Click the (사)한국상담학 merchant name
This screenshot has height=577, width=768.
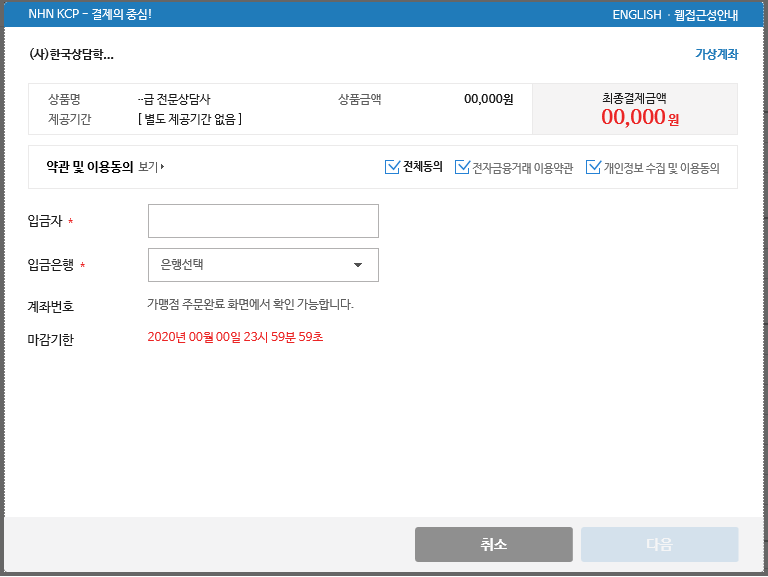[71, 54]
